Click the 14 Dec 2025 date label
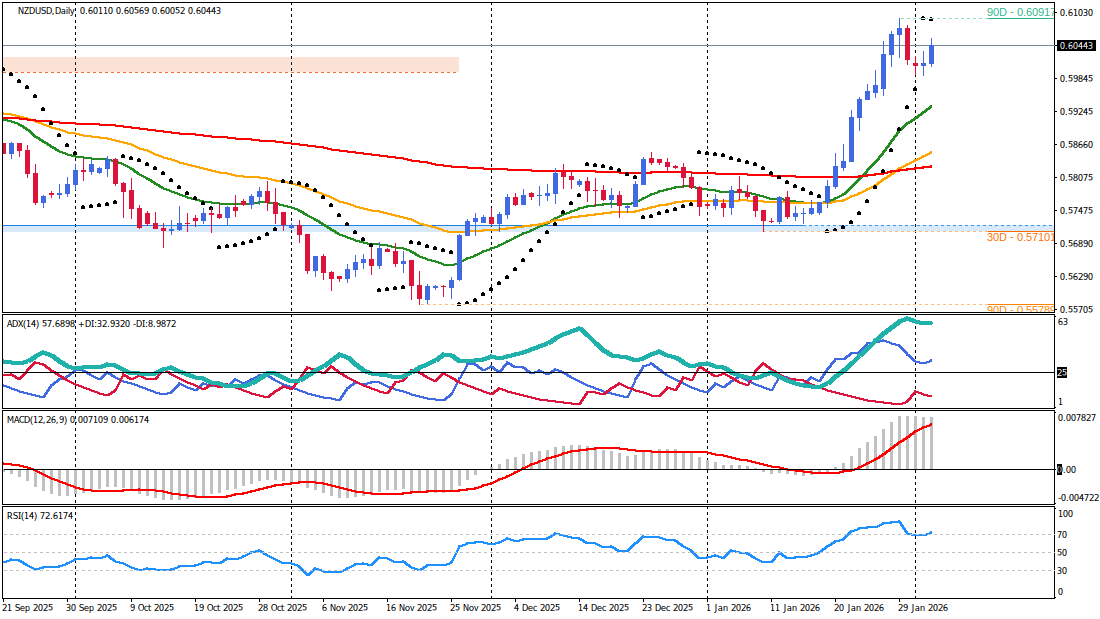This screenshot has width=1100, height=619. click(603, 608)
